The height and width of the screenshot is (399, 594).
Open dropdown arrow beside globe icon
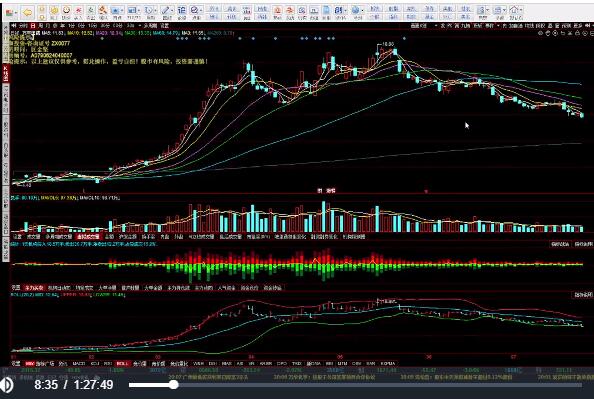(x=362, y=11)
